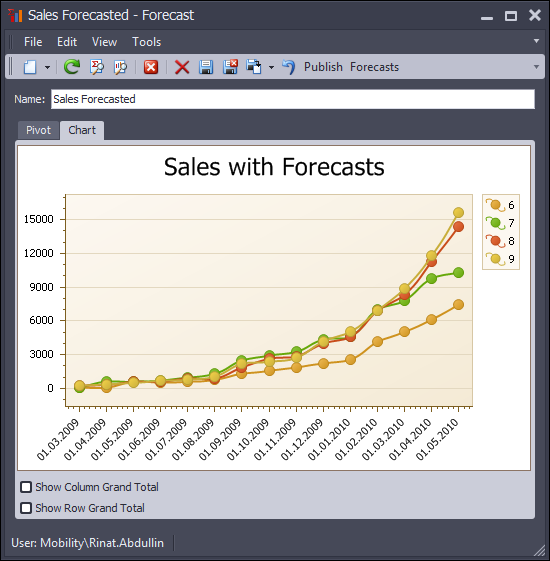Switch to the Pivot tab
The height and width of the screenshot is (561, 550).
(38, 130)
